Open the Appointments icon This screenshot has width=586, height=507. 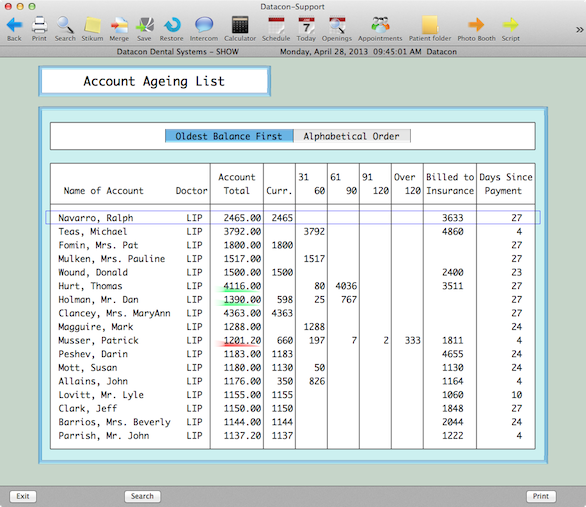pos(380,25)
